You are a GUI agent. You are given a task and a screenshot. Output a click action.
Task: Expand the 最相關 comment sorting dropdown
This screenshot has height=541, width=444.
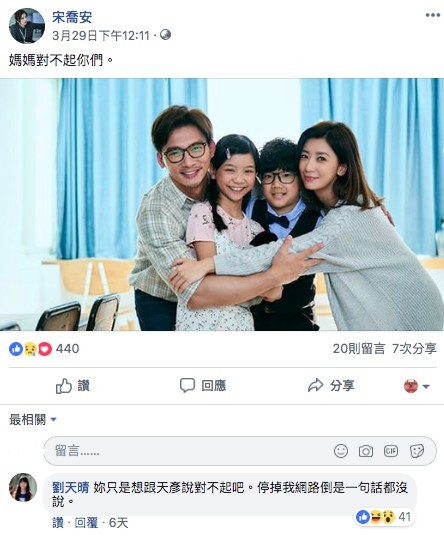click(x=32, y=420)
